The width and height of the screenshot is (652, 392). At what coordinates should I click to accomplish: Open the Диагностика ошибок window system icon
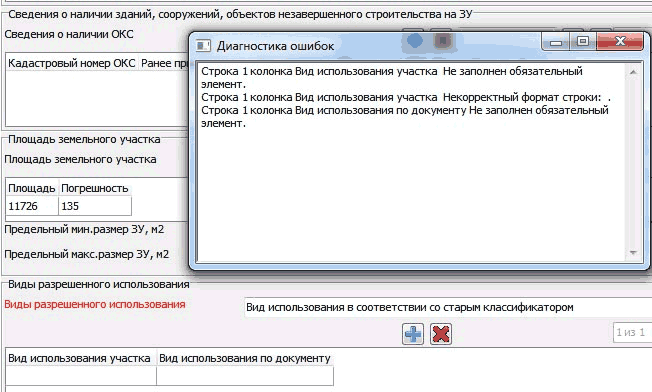[x=203, y=45]
